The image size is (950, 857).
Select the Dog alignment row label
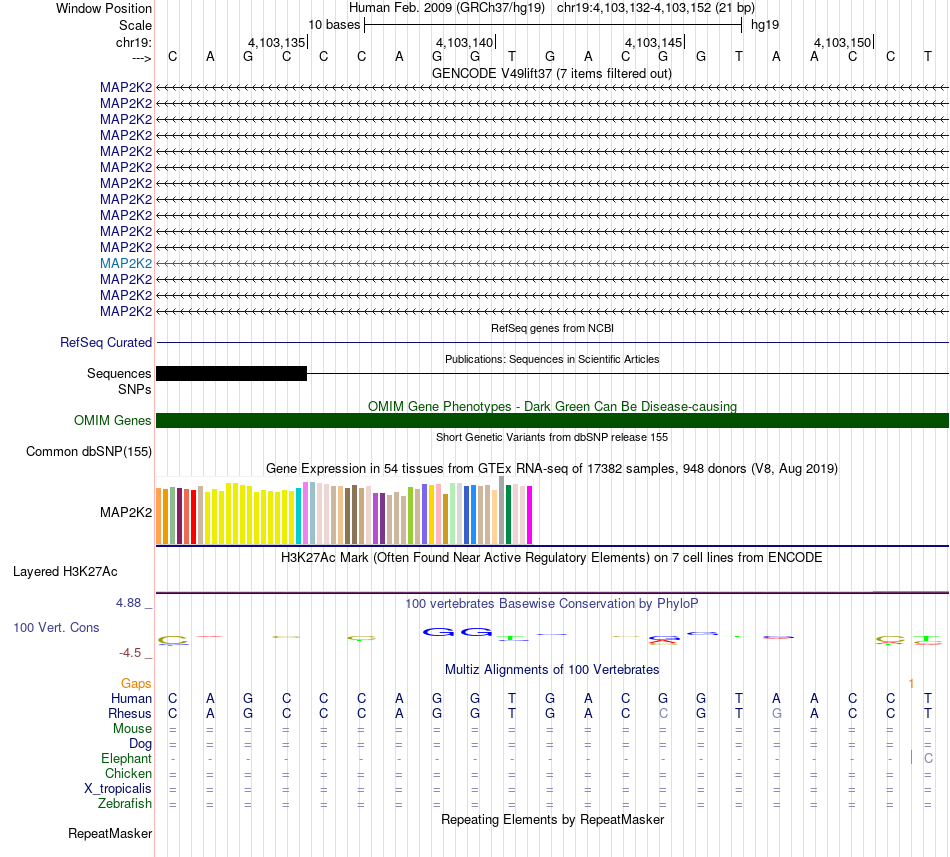point(140,744)
